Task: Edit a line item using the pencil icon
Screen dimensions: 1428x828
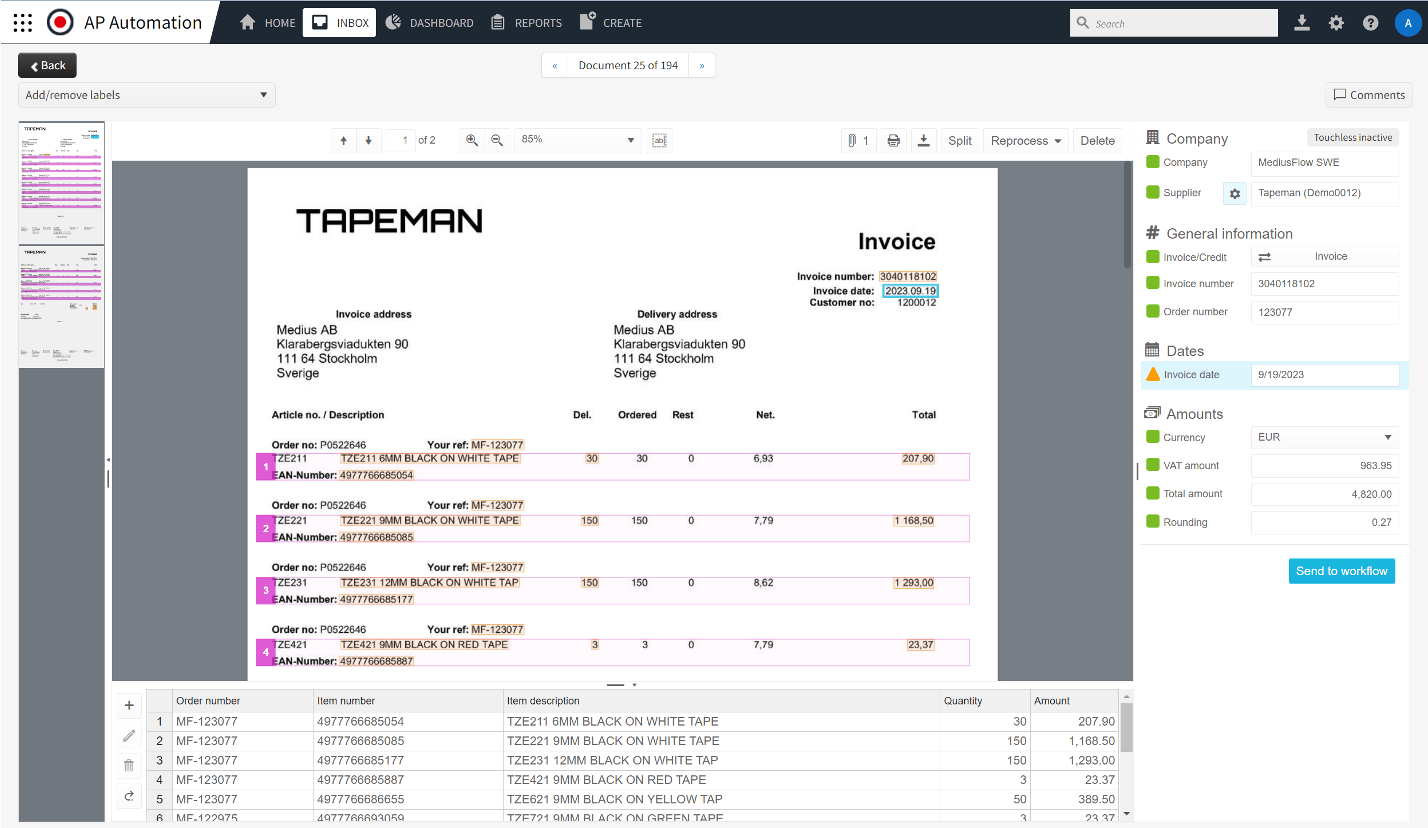Action: (128, 735)
